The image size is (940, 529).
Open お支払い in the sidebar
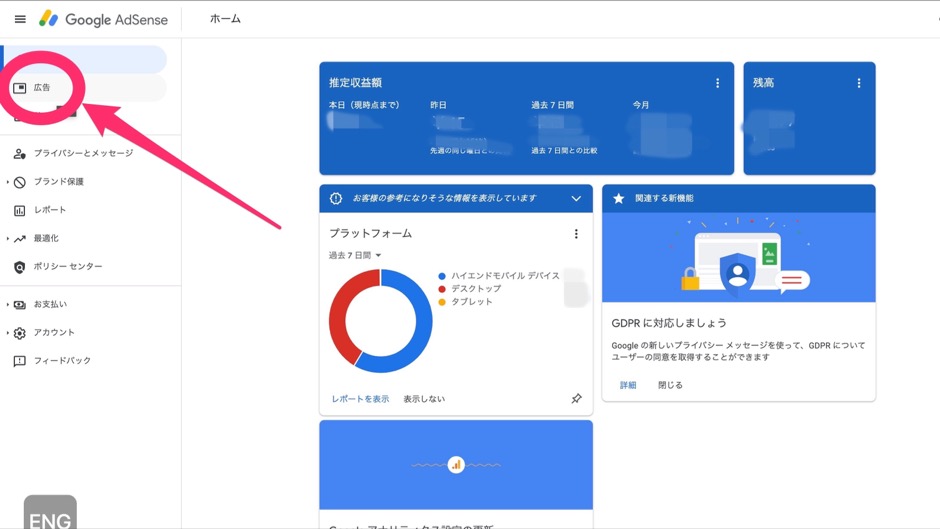coord(50,305)
